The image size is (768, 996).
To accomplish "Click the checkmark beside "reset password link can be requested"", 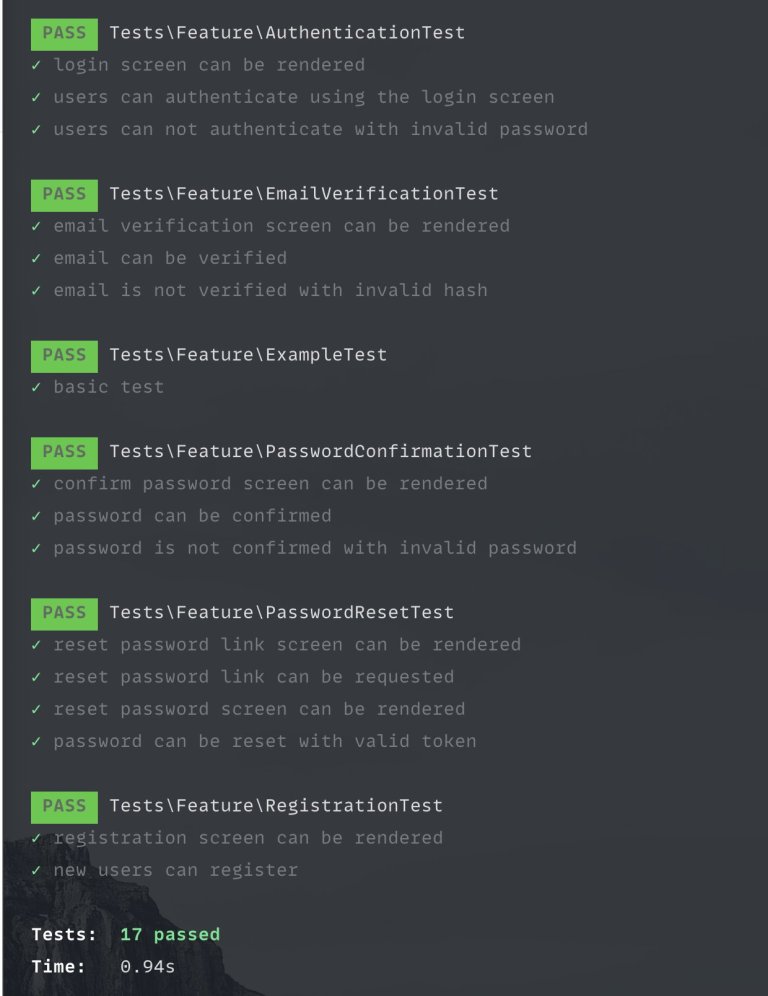I will coord(36,678).
